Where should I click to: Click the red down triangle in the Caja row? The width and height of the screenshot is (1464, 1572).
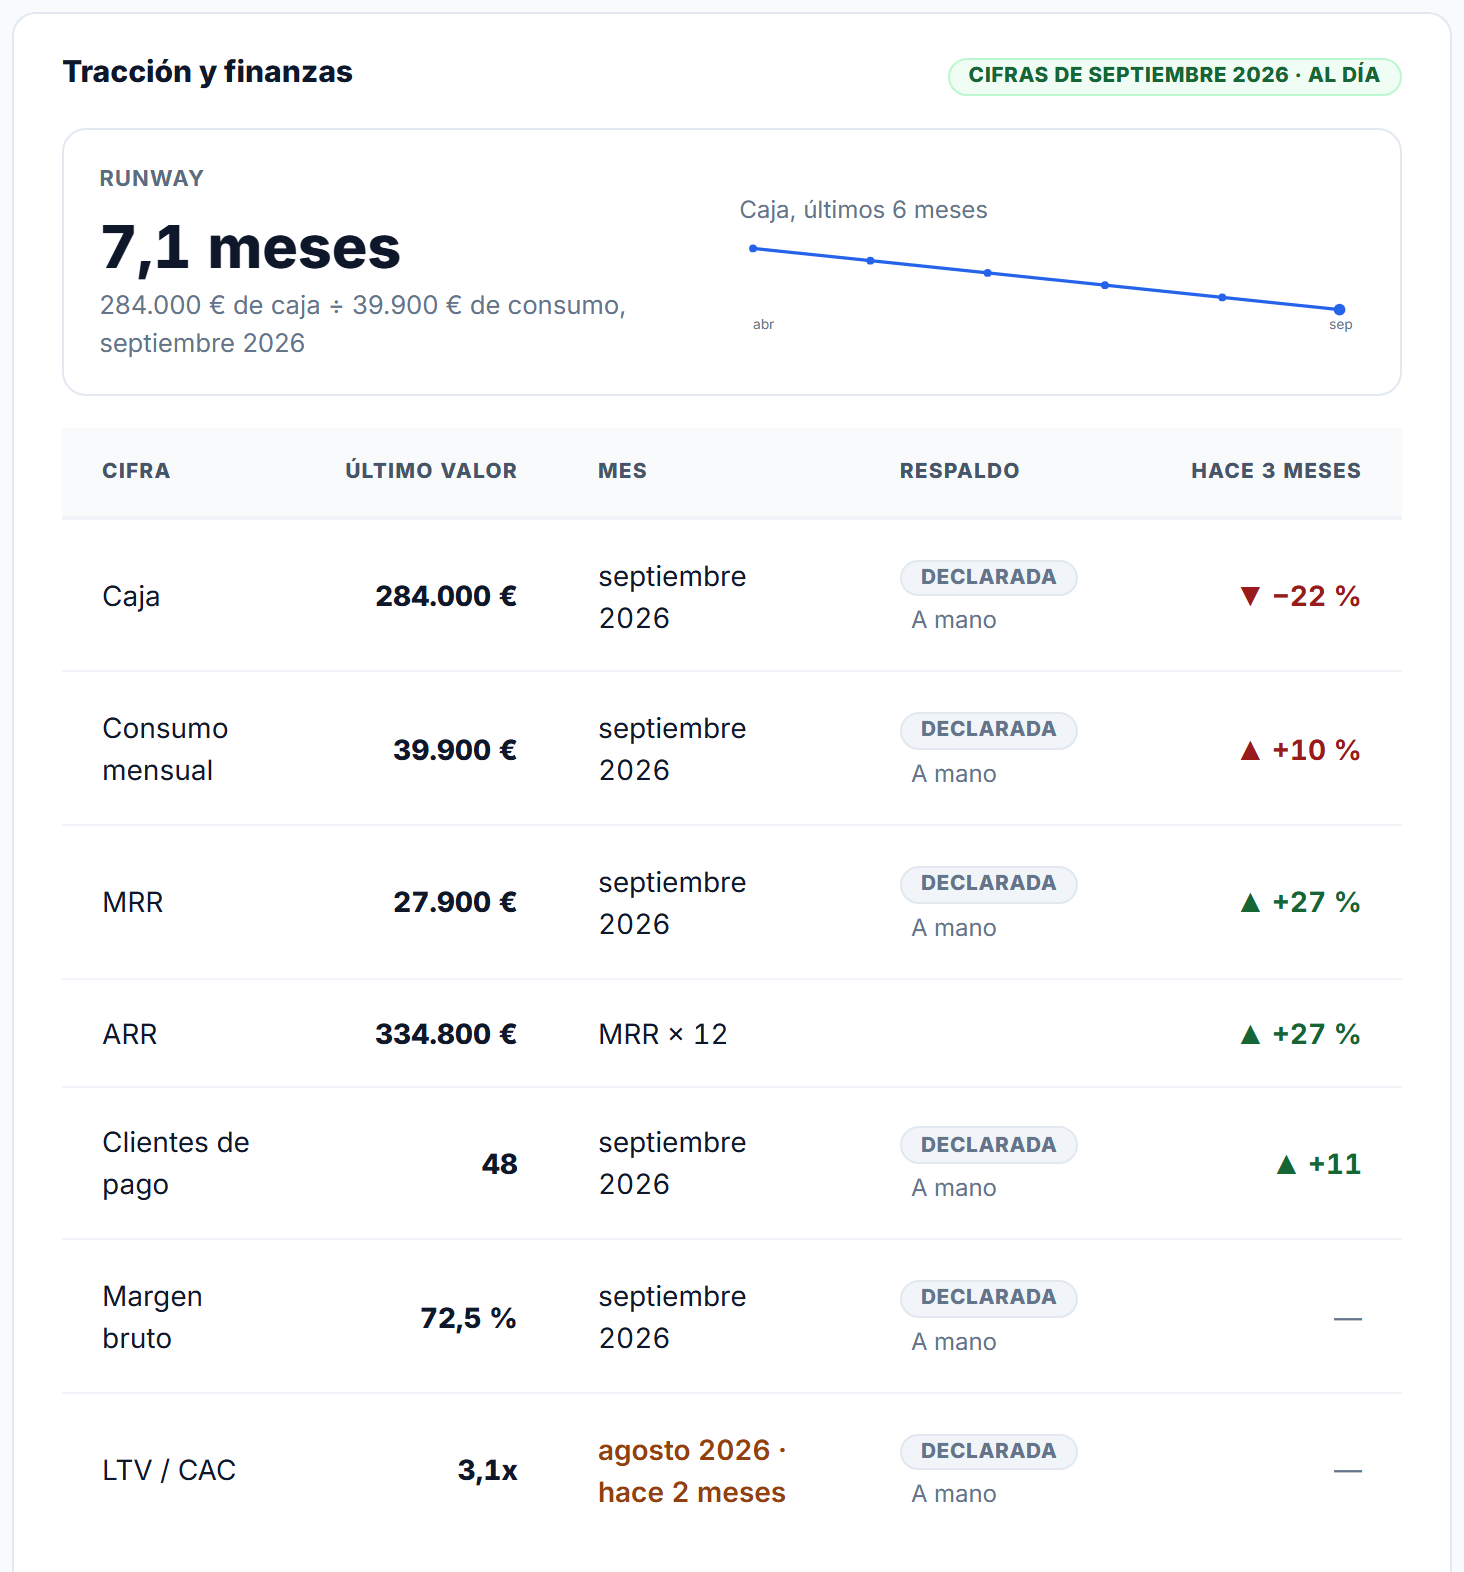1250,597
